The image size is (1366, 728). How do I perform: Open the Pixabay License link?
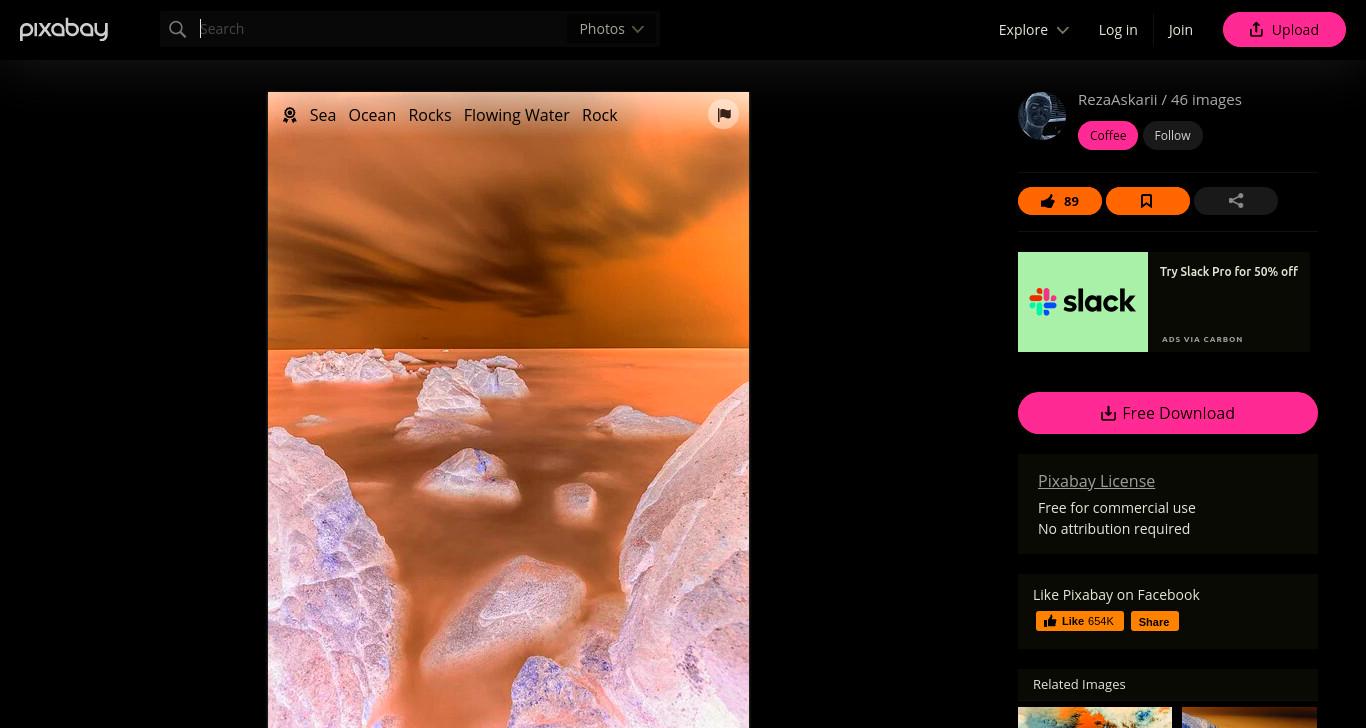click(x=1096, y=481)
